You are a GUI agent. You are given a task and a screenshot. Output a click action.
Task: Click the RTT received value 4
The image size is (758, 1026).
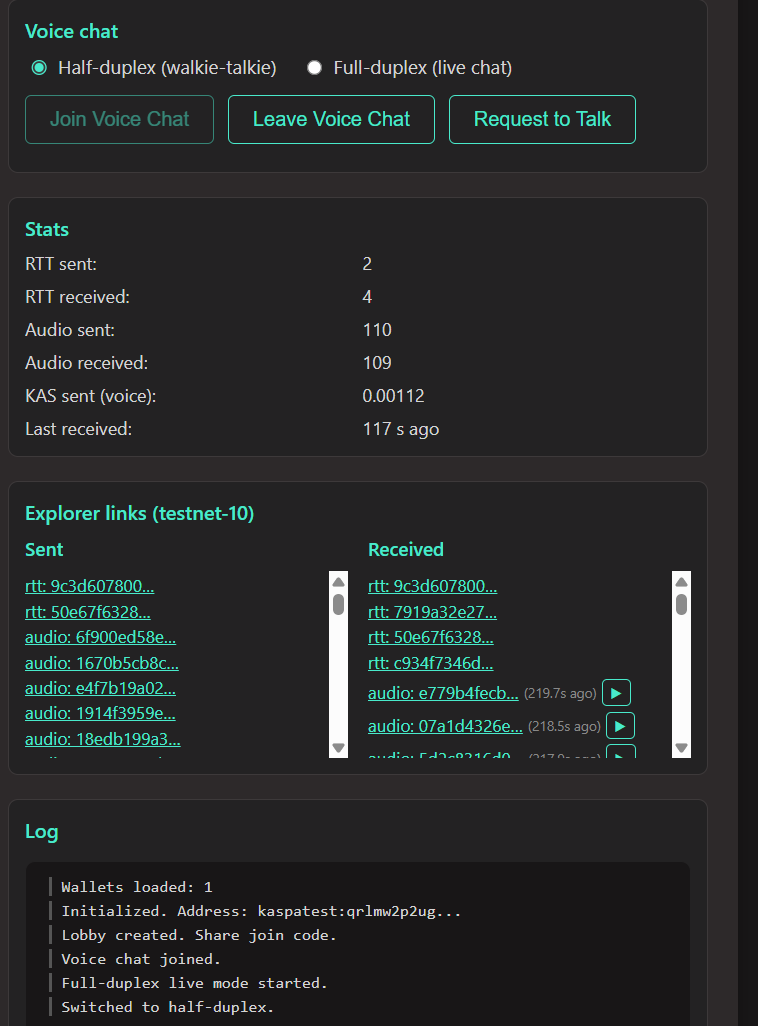pyautogui.click(x=367, y=297)
